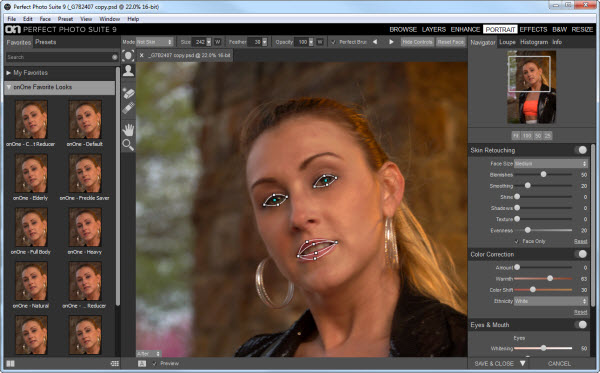Image resolution: width=600 pixels, height=373 pixels.
Task: Open the Preset menu
Action: (65, 19)
